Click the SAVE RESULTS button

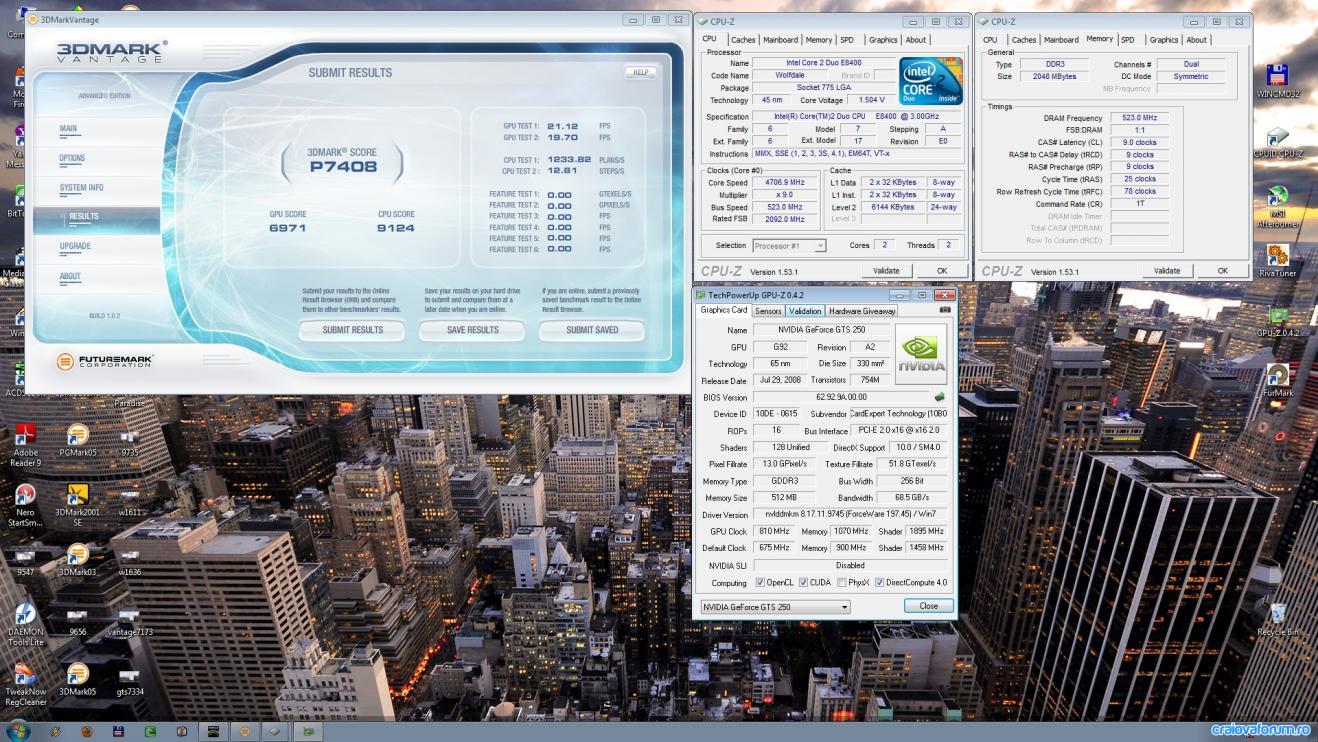[472, 330]
